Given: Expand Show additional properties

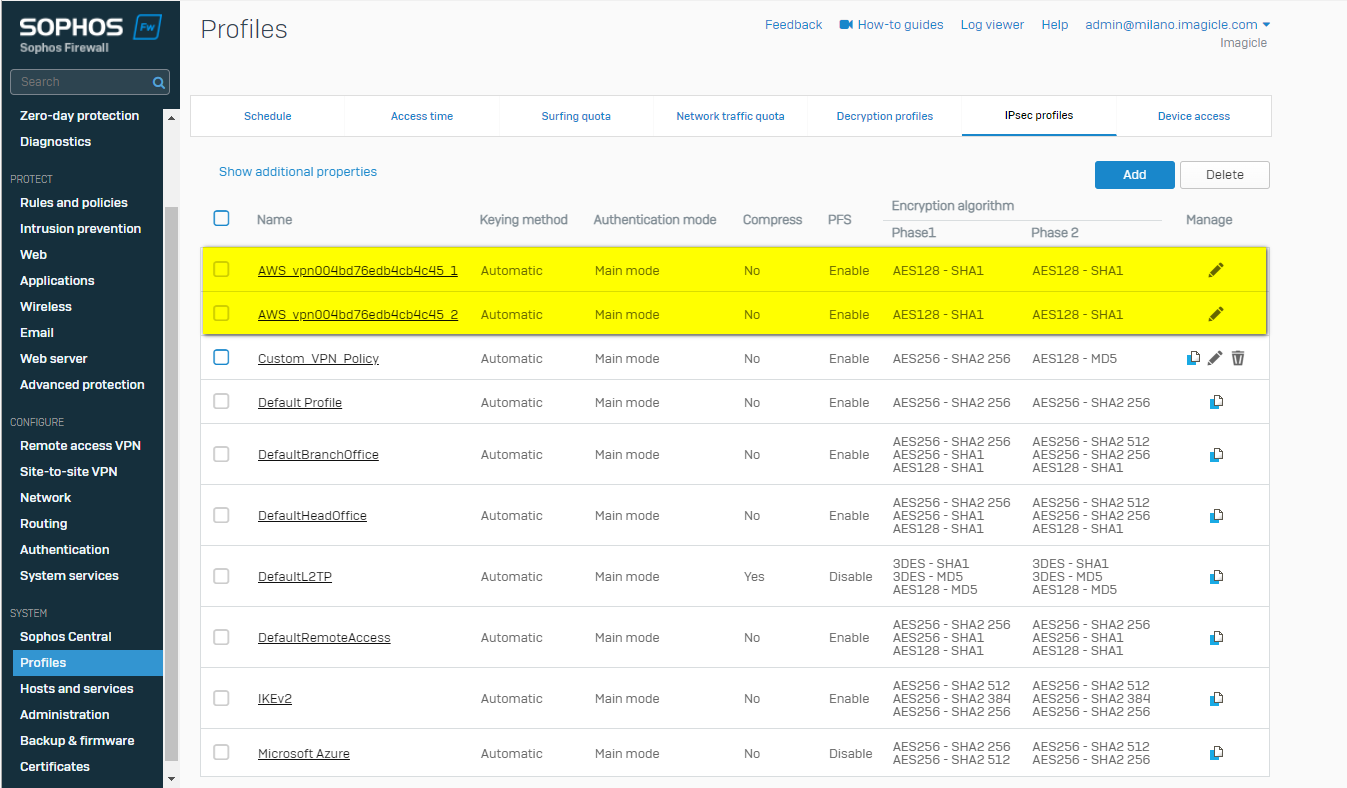Looking at the screenshot, I should point(298,172).
